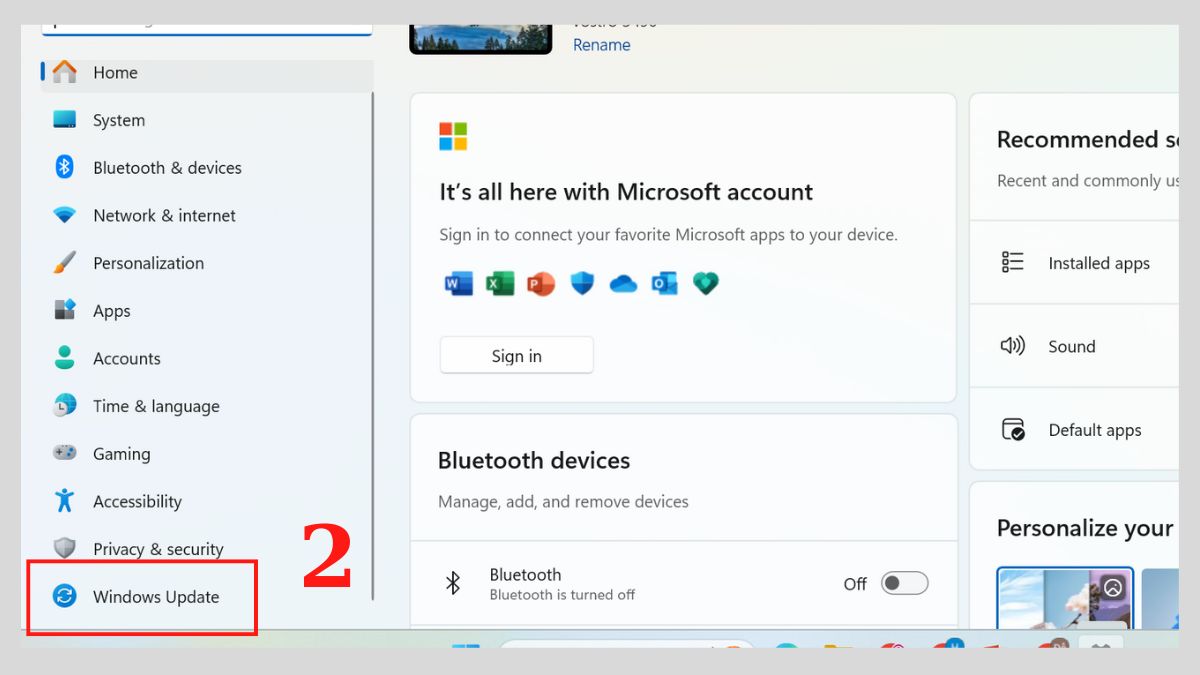Click the Microsoft Defender shield icon

582,284
